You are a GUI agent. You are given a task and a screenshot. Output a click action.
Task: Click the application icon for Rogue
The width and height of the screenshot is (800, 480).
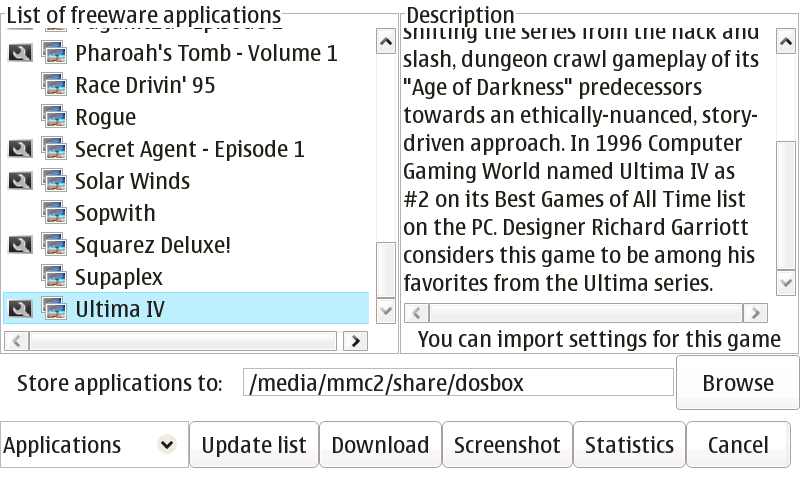click(54, 117)
